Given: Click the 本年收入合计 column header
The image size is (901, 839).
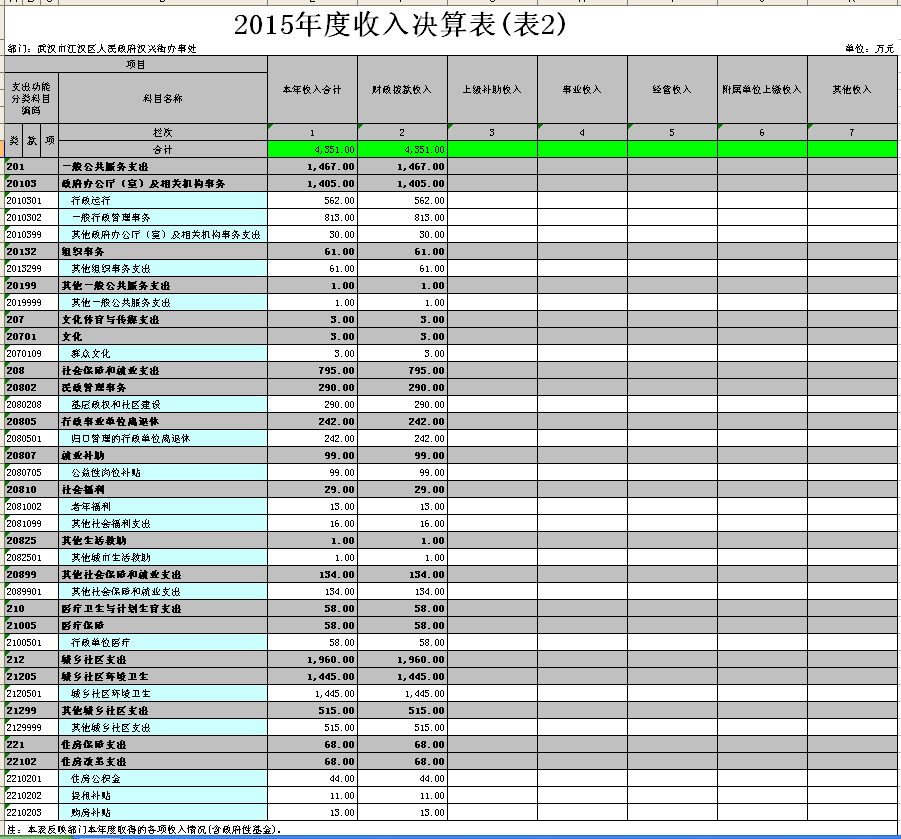Looking at the screenshot, I should (x=312, y=90).
